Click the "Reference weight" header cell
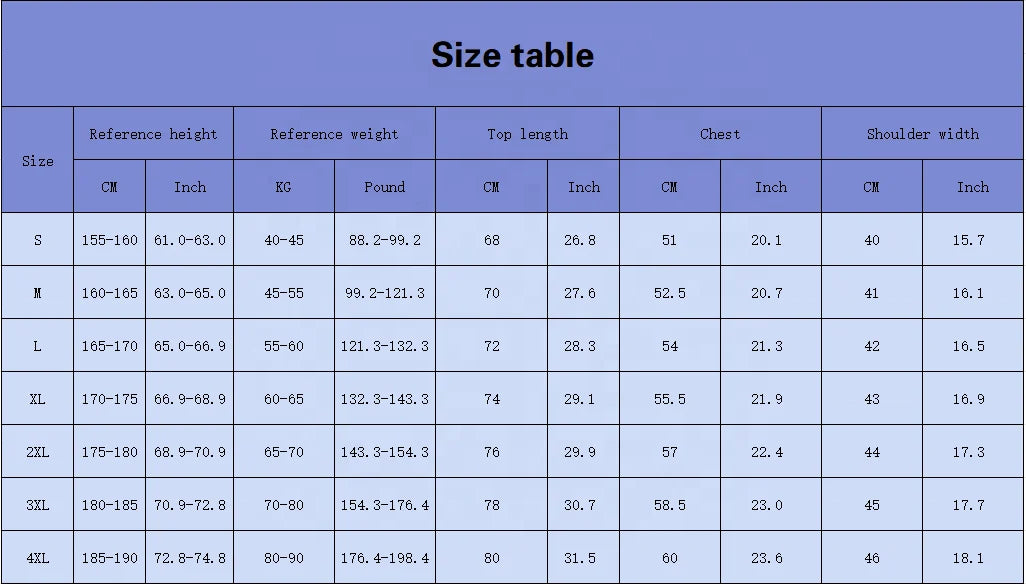 coord(334,134)
